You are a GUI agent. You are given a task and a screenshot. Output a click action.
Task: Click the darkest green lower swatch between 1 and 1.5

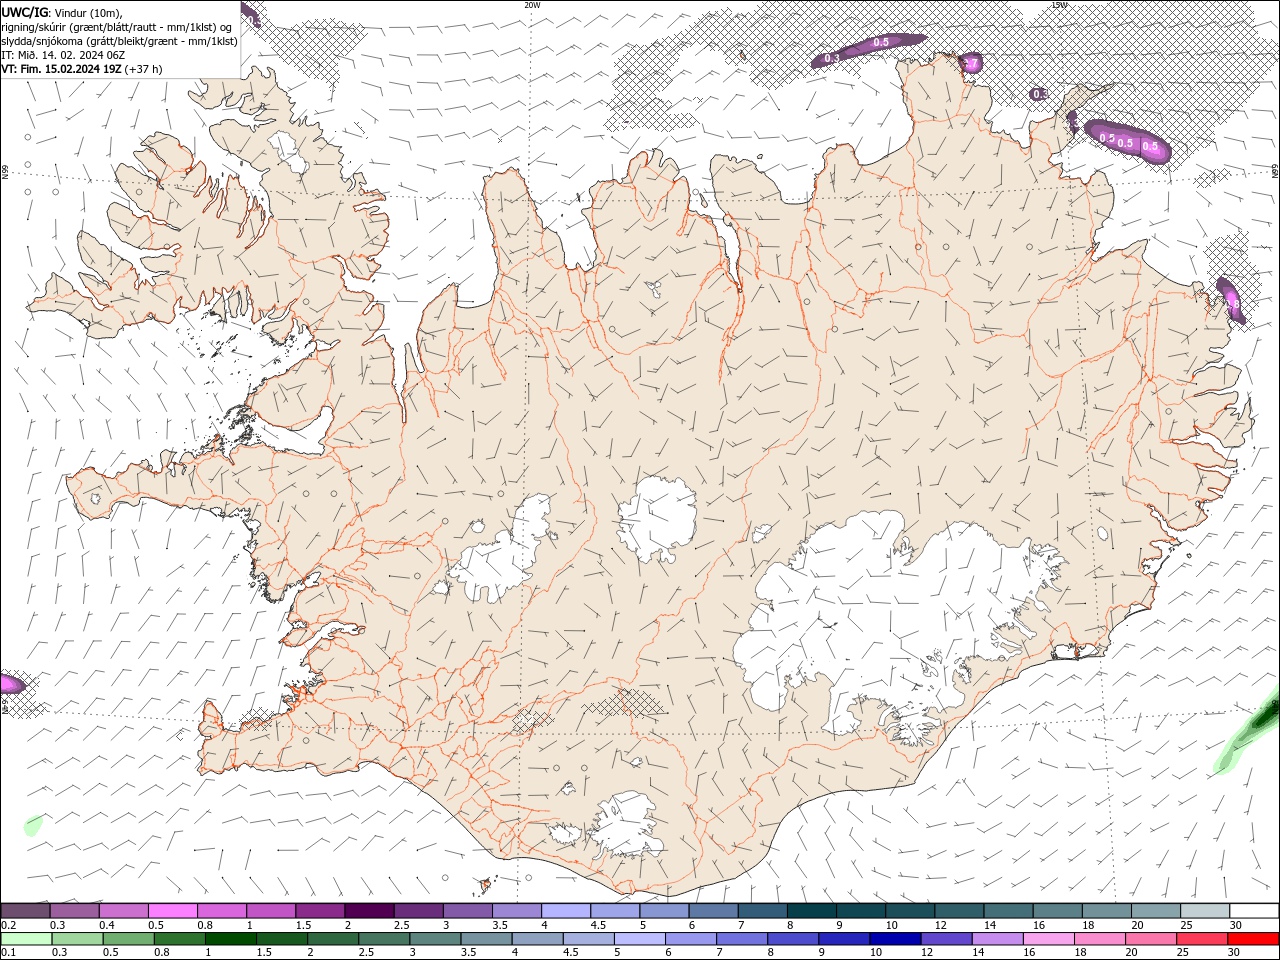click(x=230, y=939)
